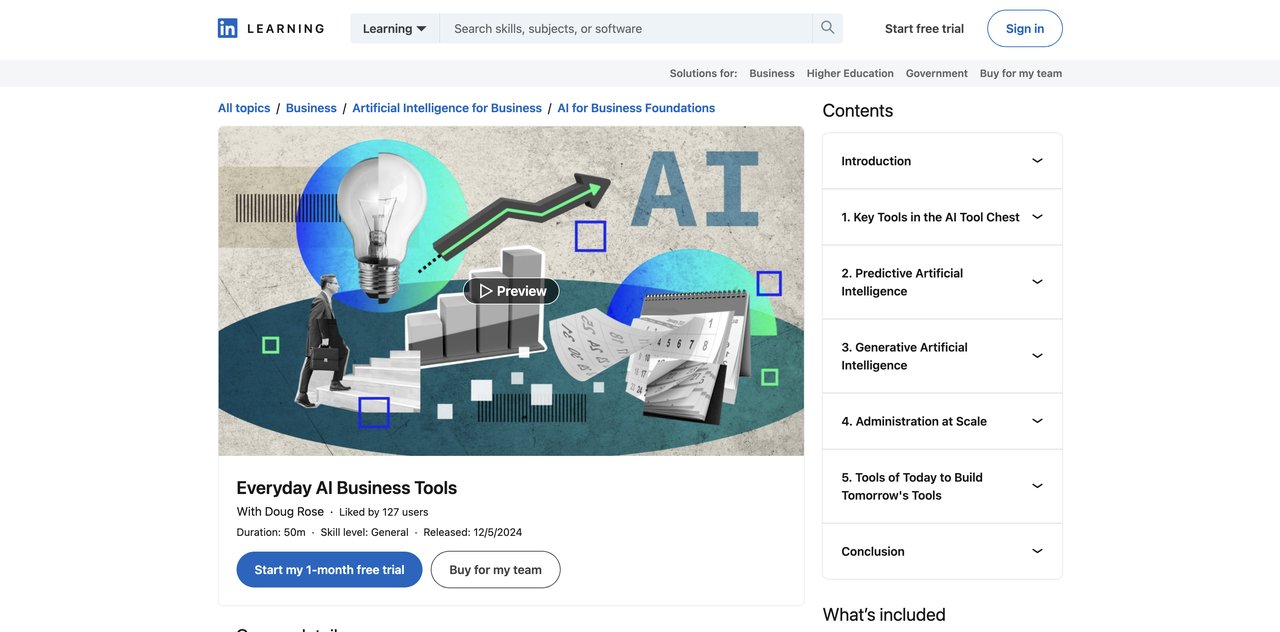1280x632 pixels.
Task: Open the Learning dropdown menu
Action: tap(395, 28)
